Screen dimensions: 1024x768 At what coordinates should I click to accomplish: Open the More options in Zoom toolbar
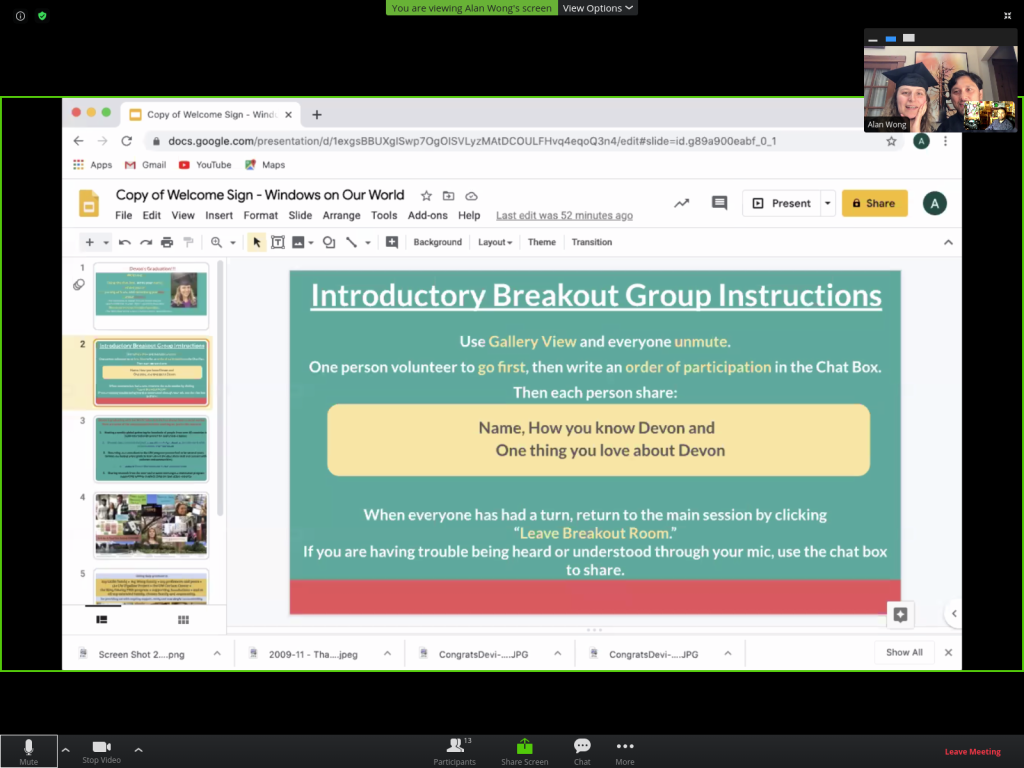(625, 749)
